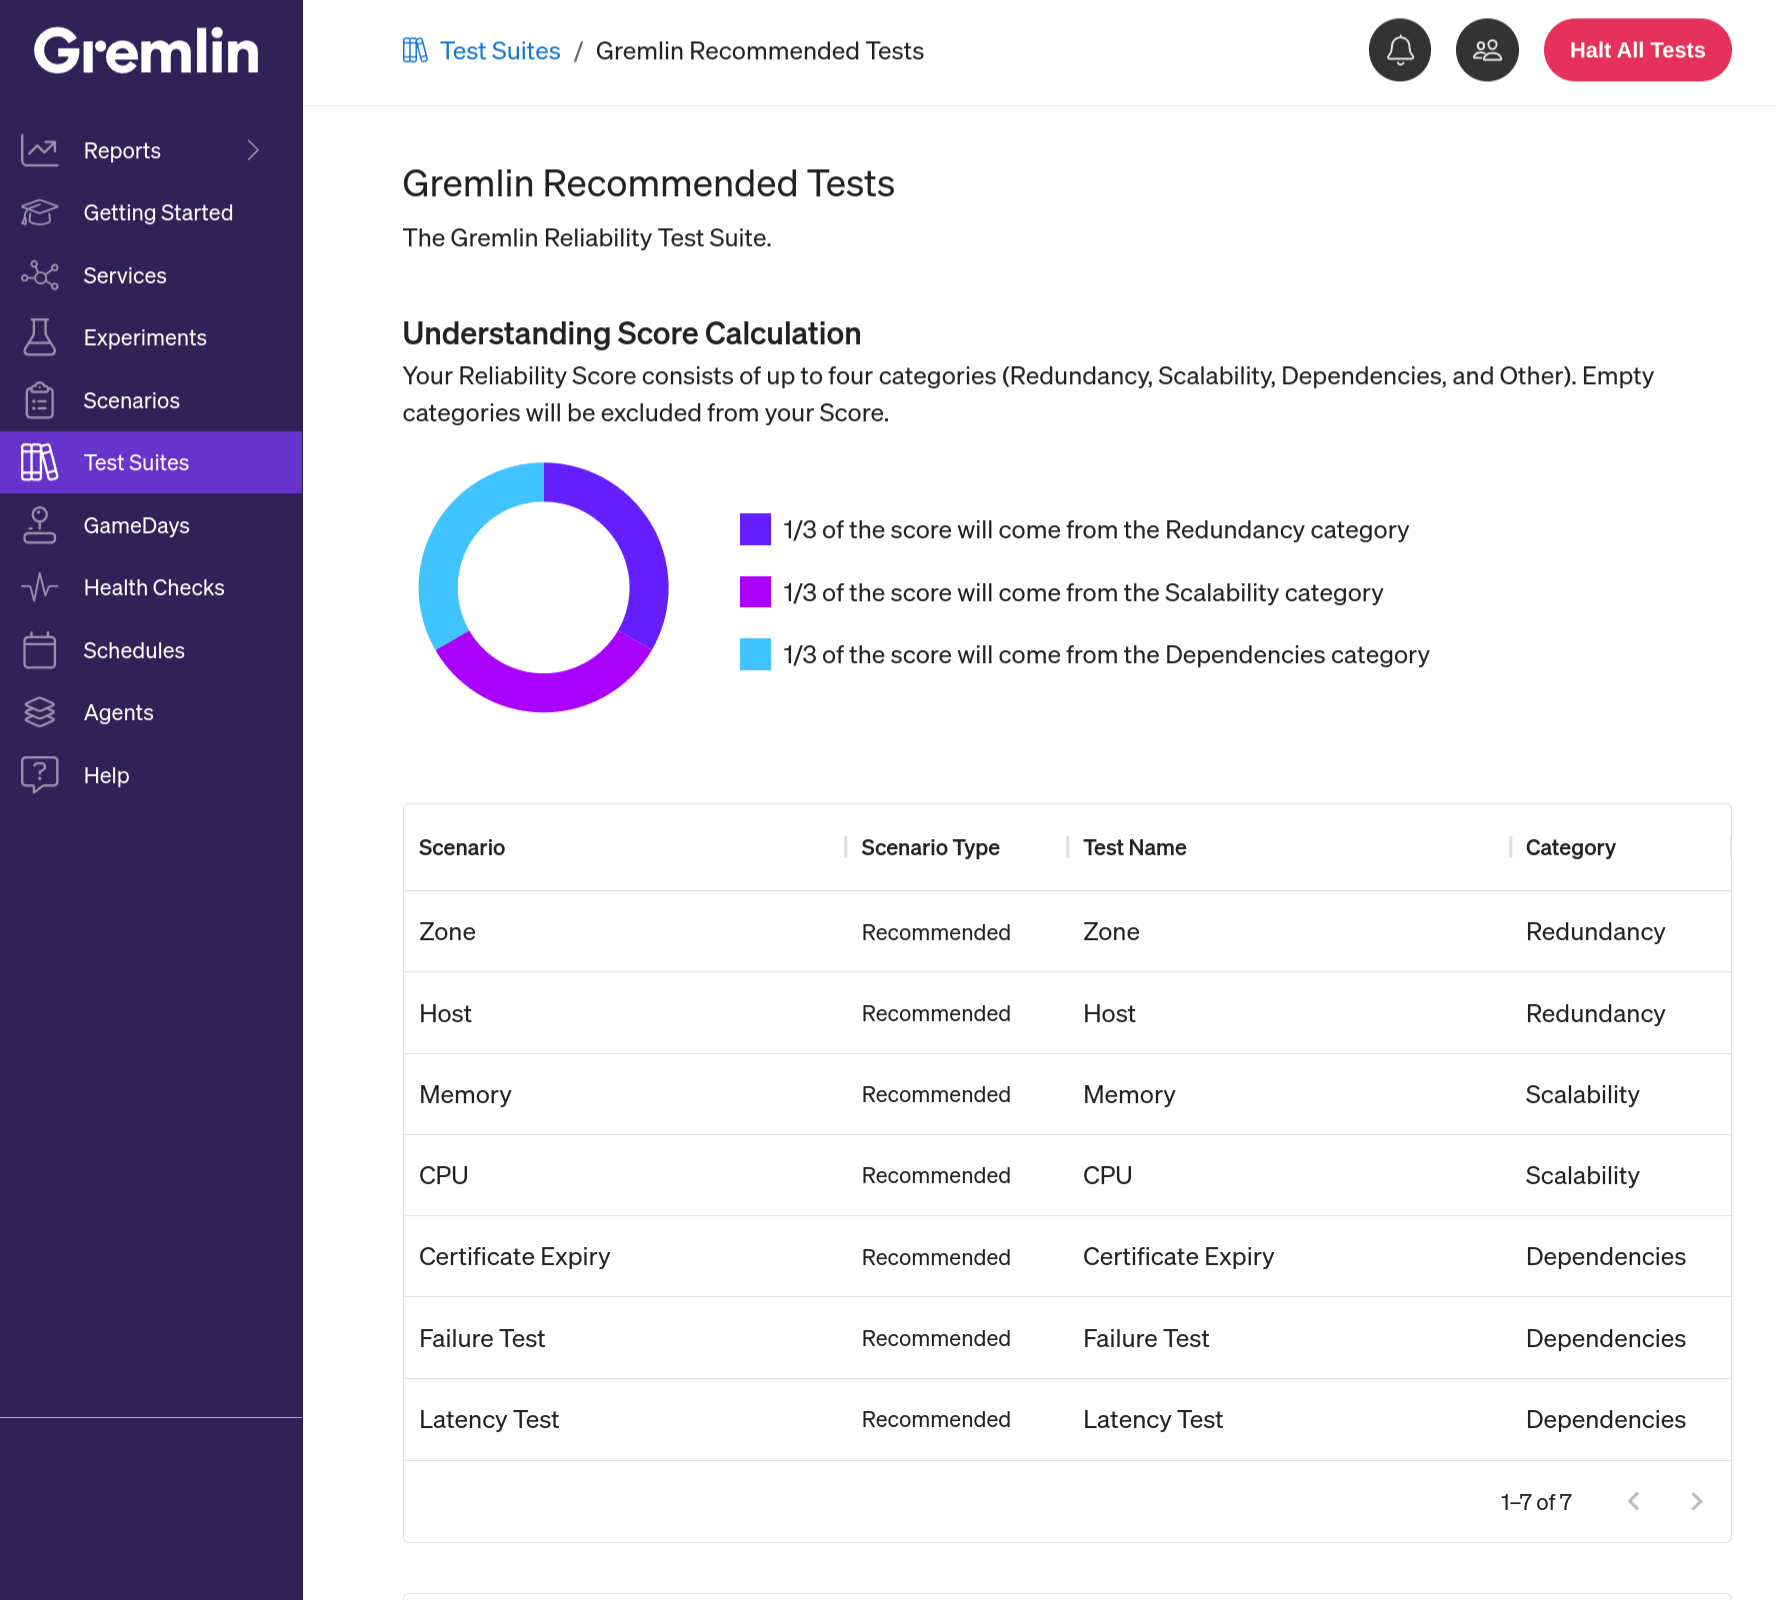1776x1600 pixels.
Task: Select the Getting Started graduation cap icon
Action: tap(39, 212)
